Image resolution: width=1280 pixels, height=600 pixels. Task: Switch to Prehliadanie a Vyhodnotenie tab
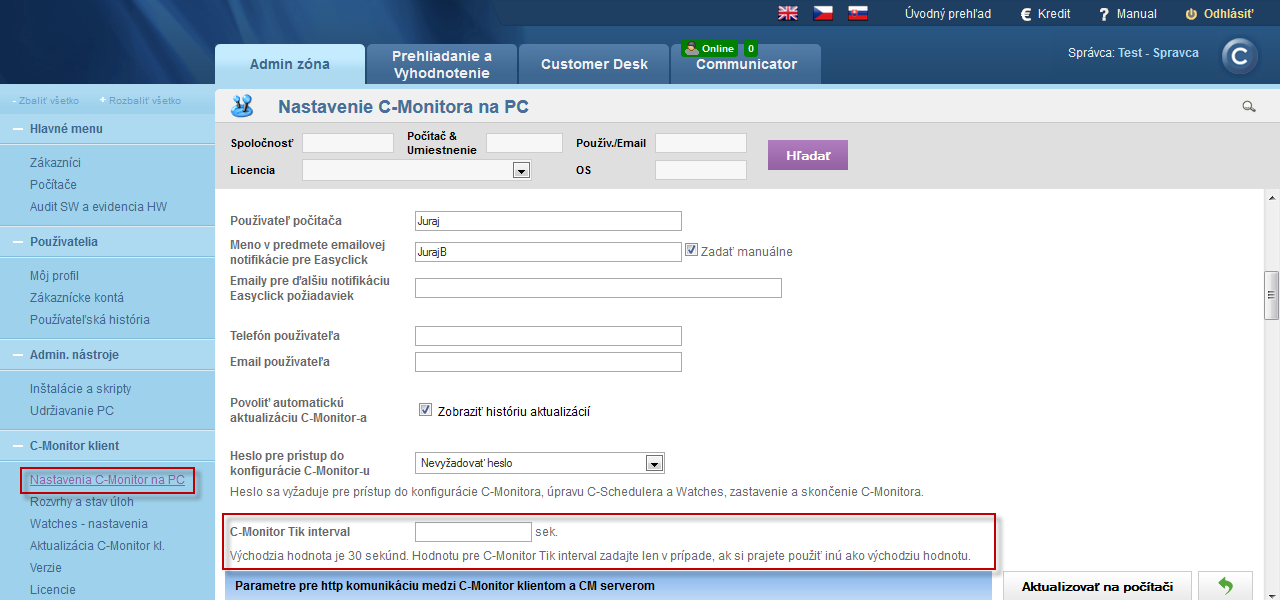(442, 65)
